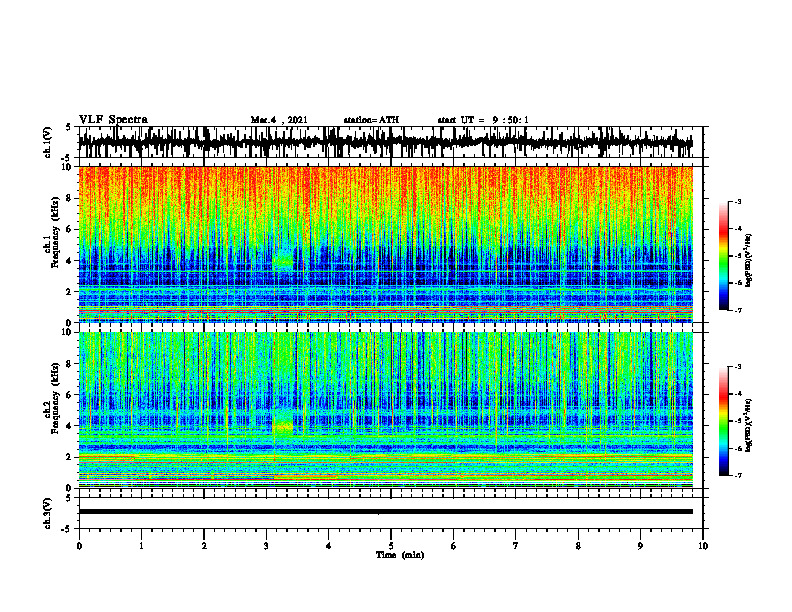The image size is (792, 612).
Task: Click the "-3" label on ch.2 color scale
Action: [738, 367]
